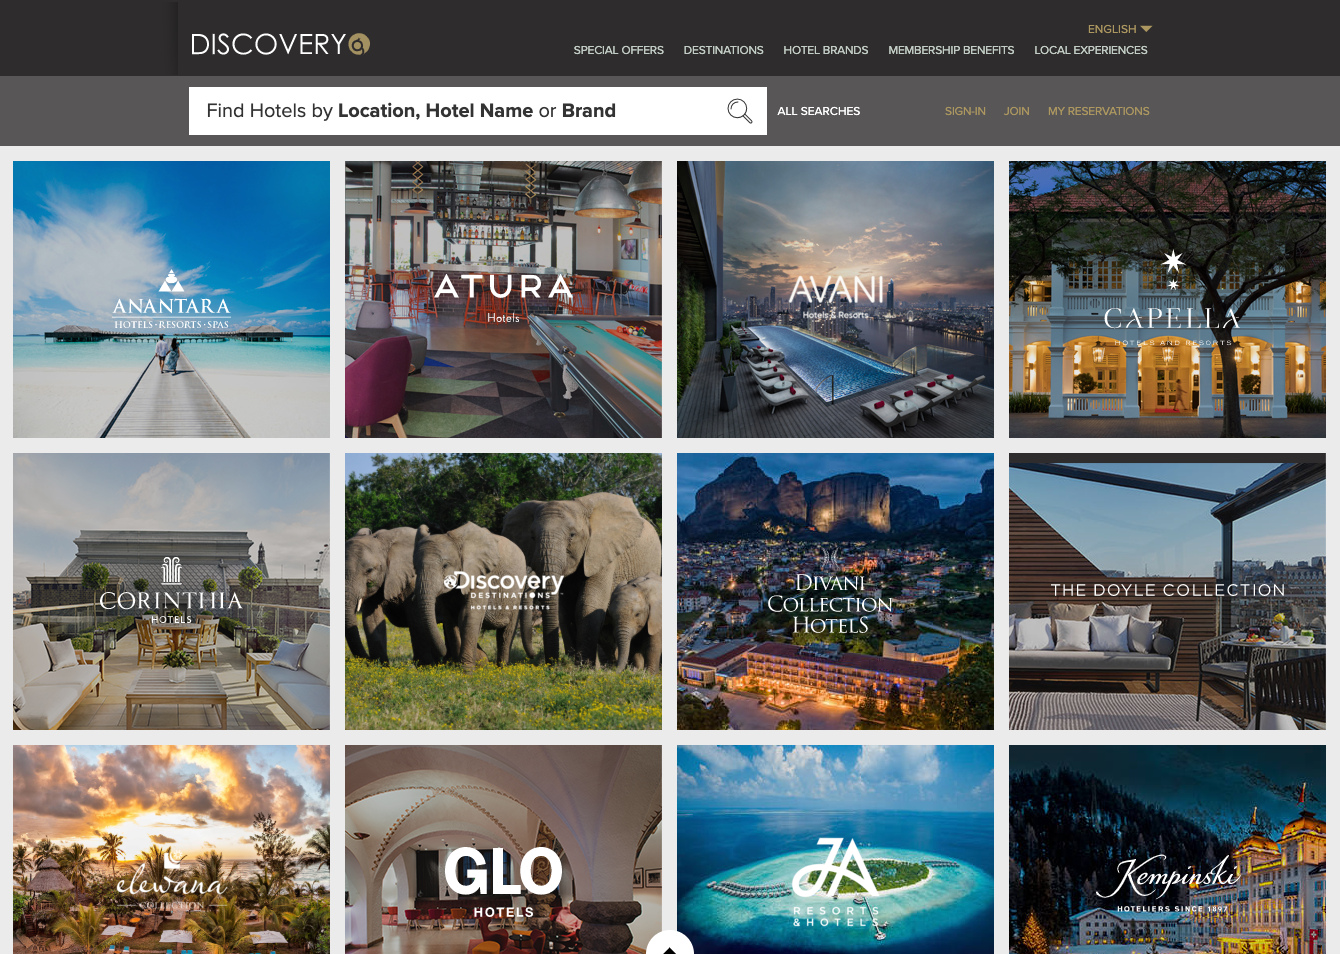
Task: Click the Join link
Action: point(1016,111)
